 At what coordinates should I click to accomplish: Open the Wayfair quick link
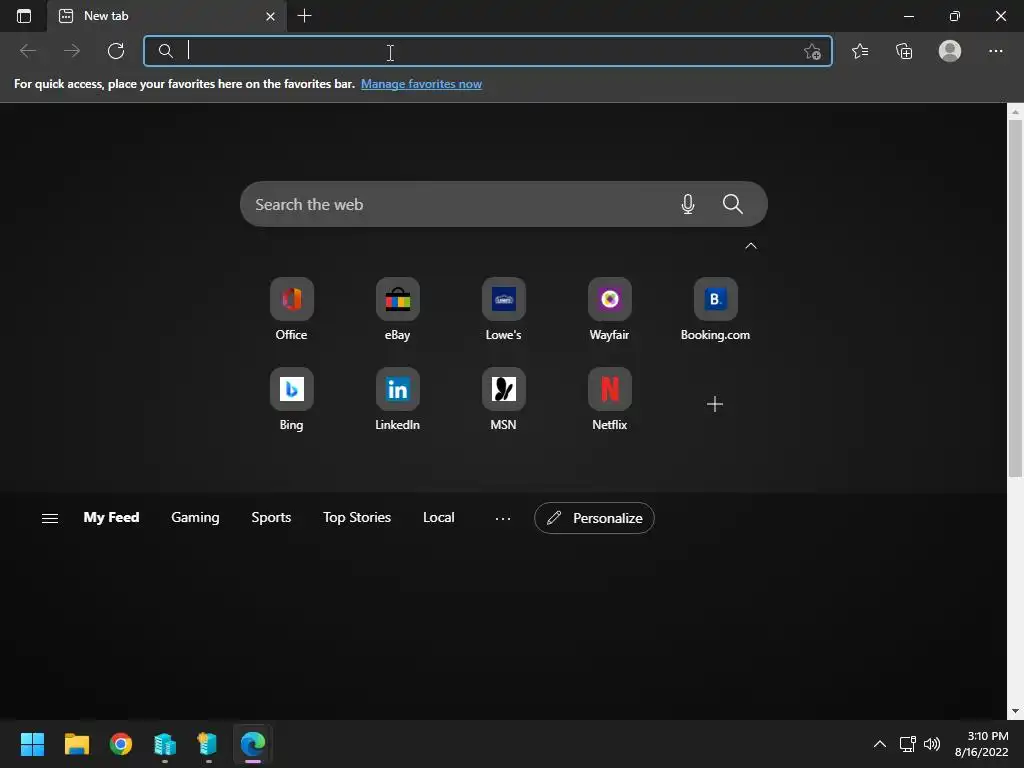tap(609, 309)
